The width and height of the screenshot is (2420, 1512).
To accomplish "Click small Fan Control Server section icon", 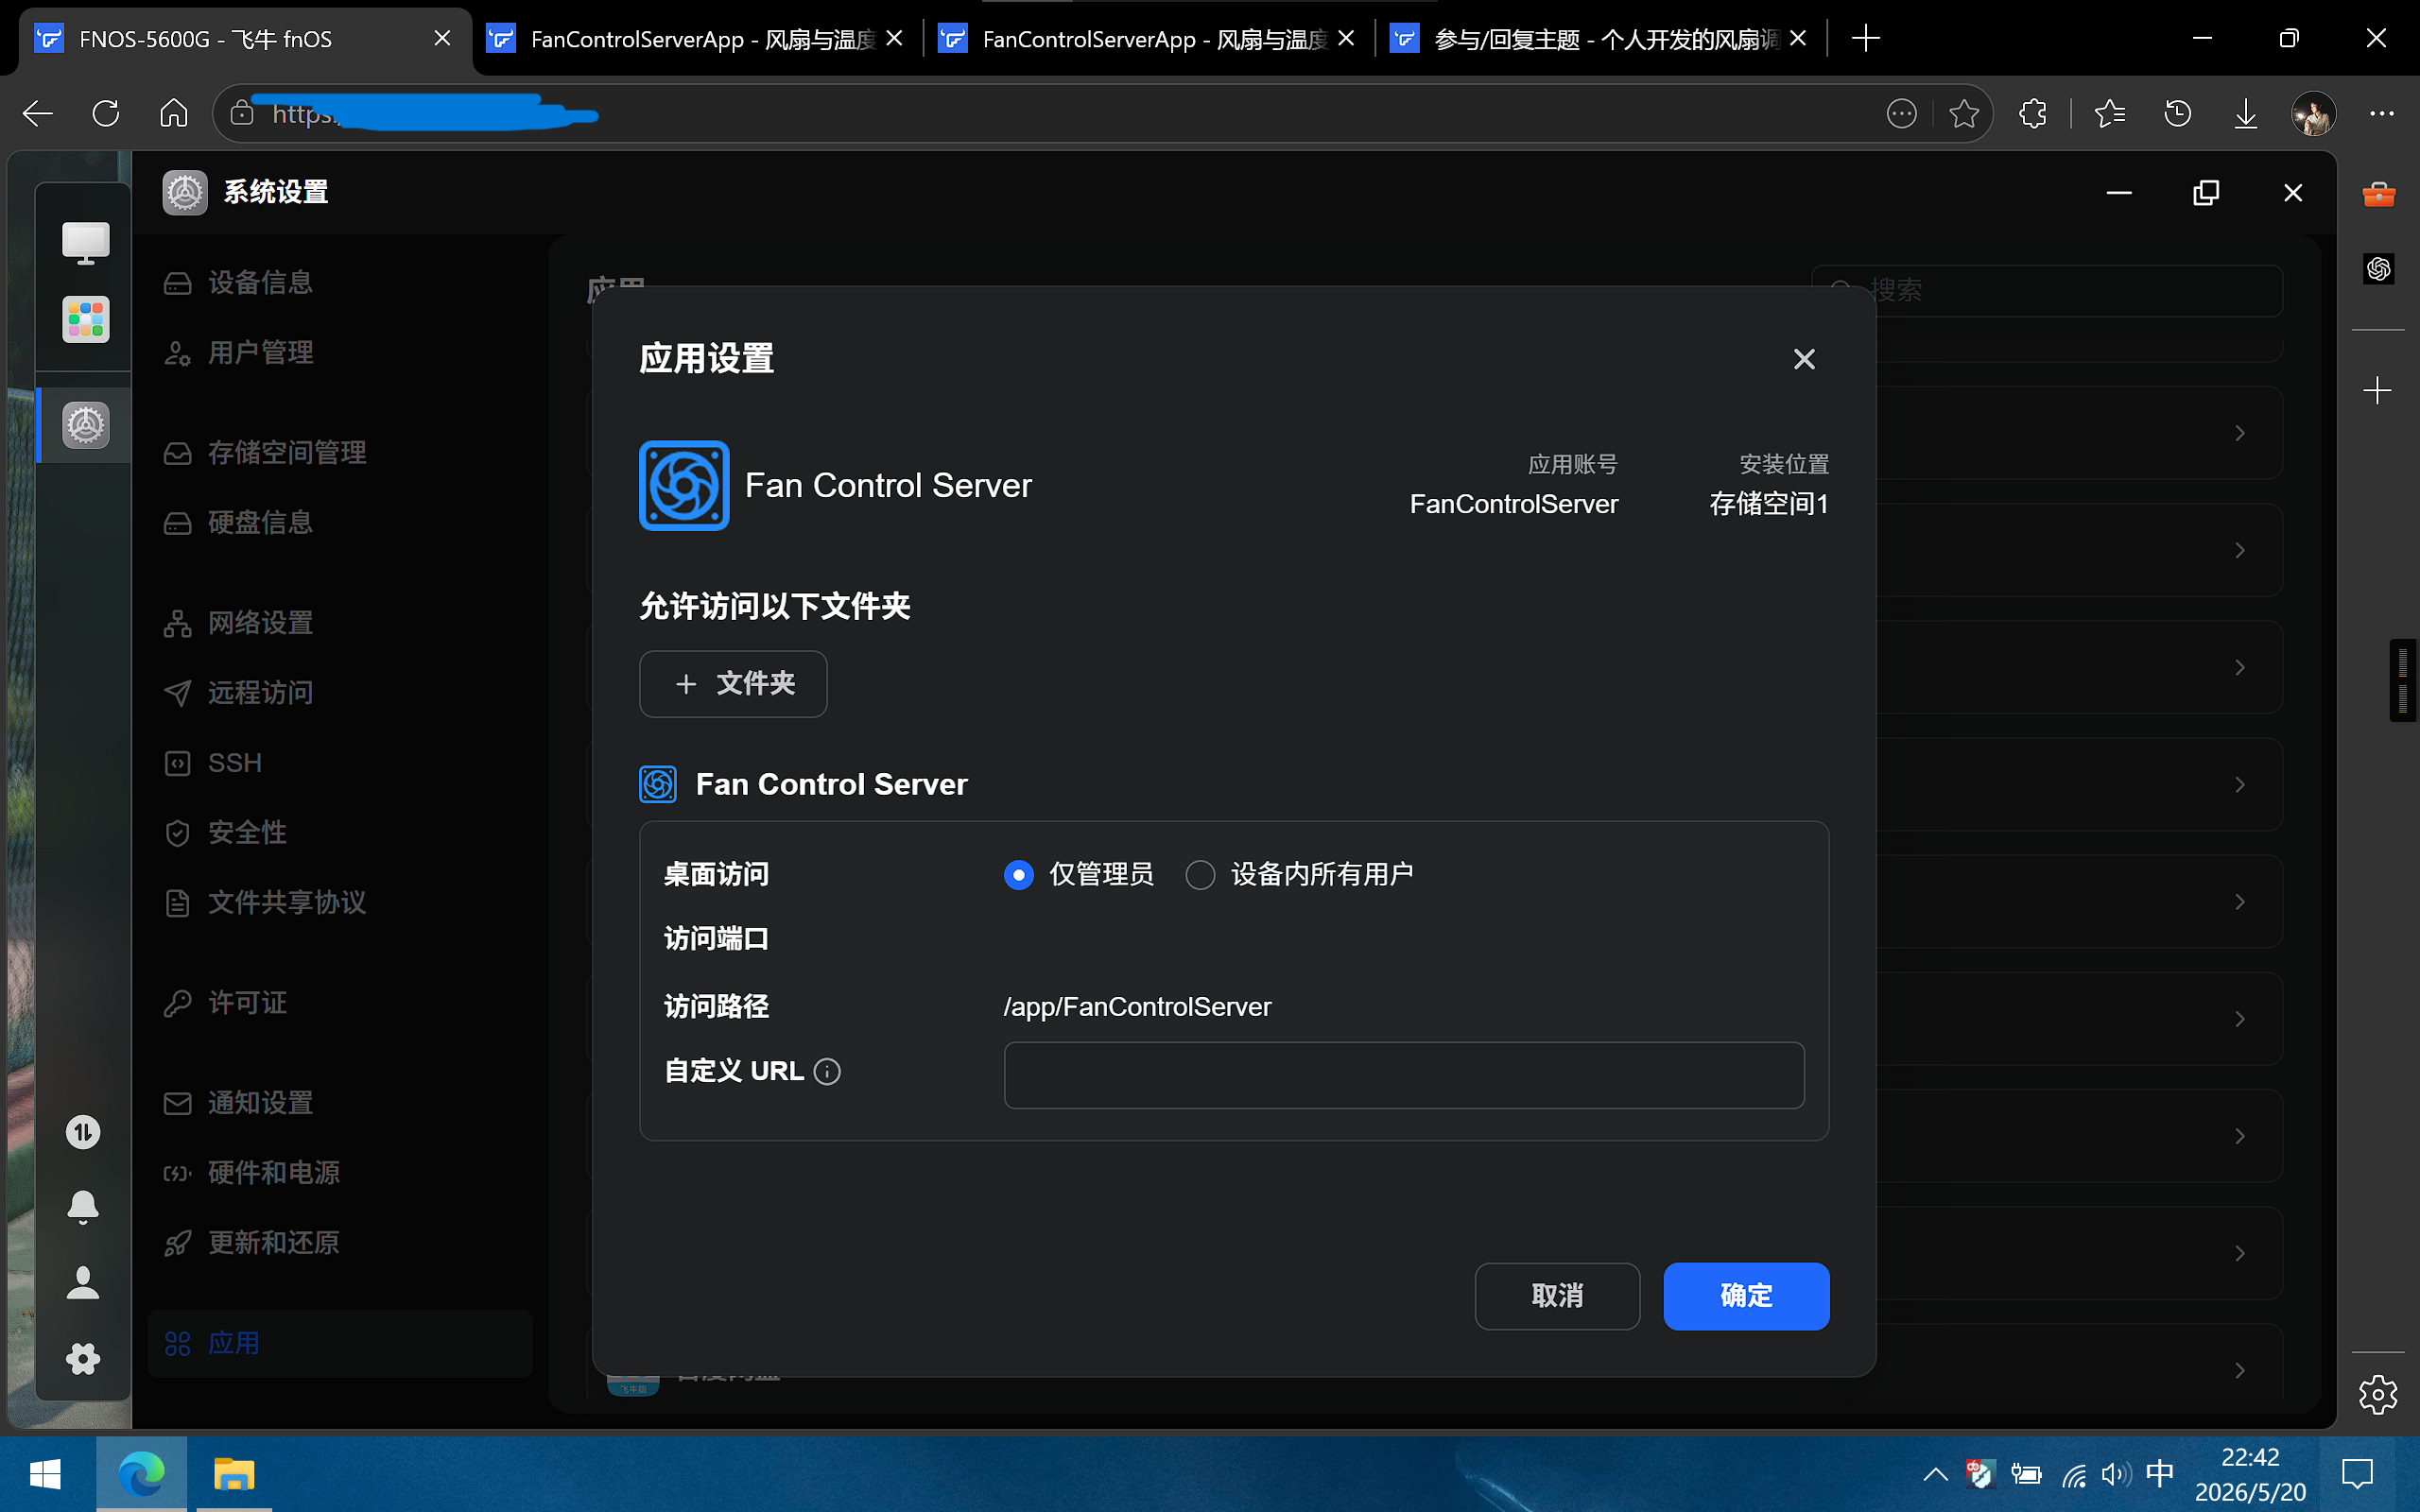I will tap(658, 784).
